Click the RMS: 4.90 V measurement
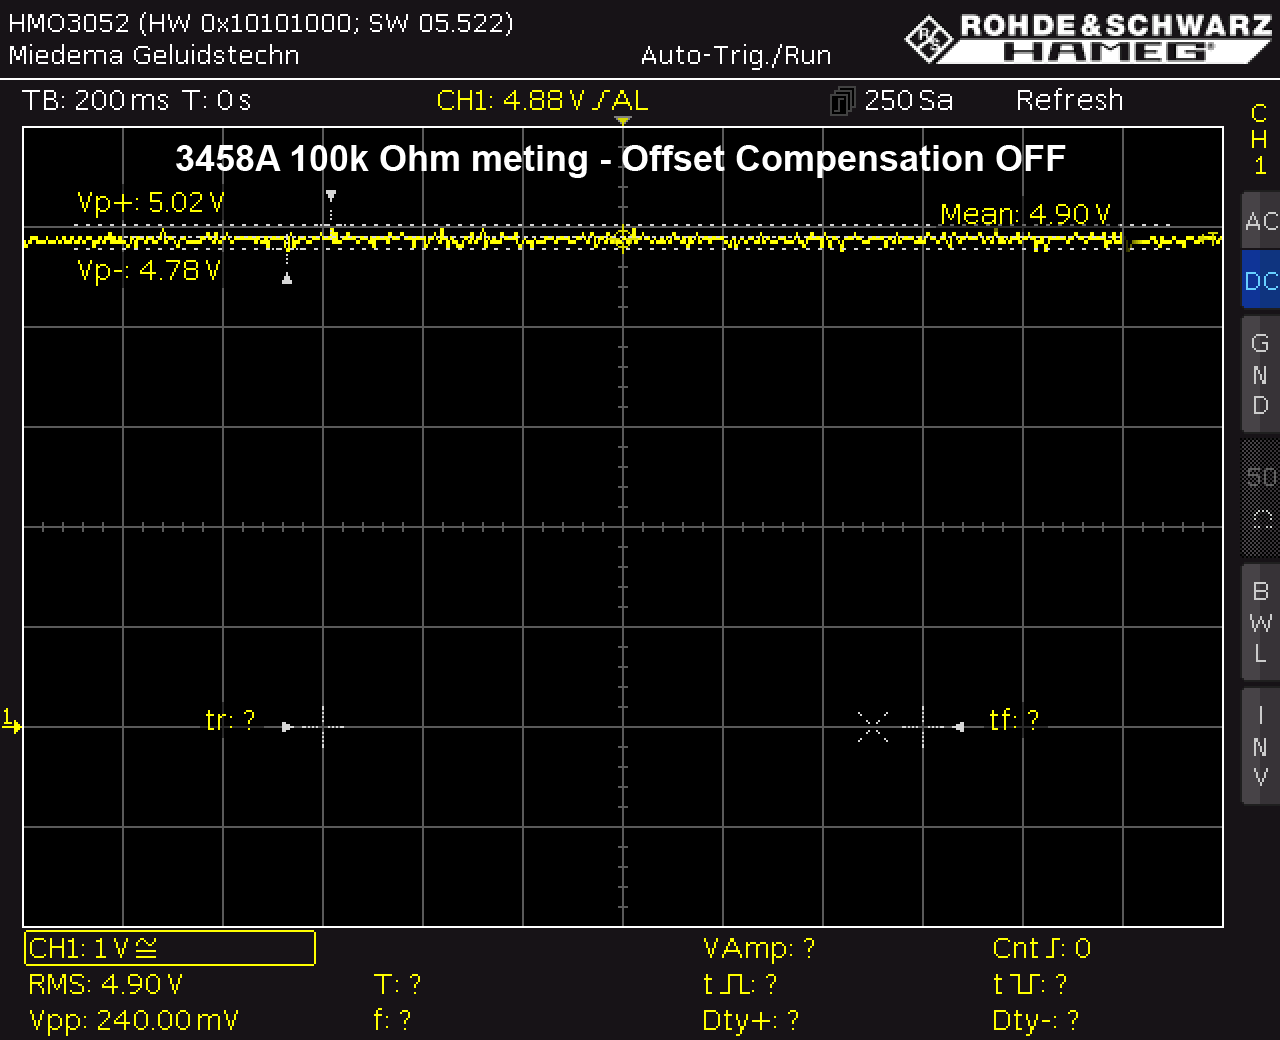This screenshot has width=1280, height=1040. coord(106,985)
